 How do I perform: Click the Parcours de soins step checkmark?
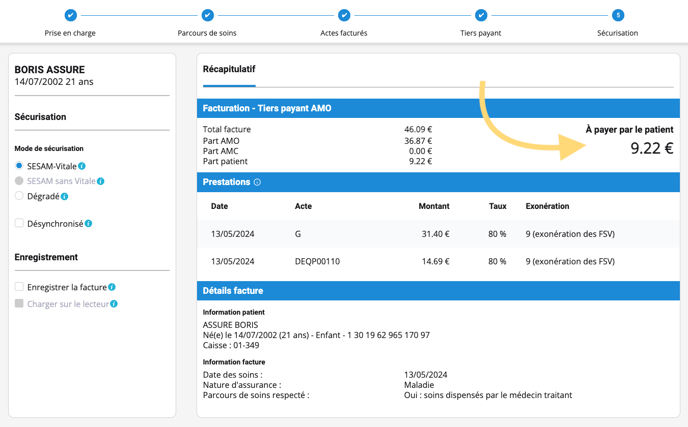(207, 15)
